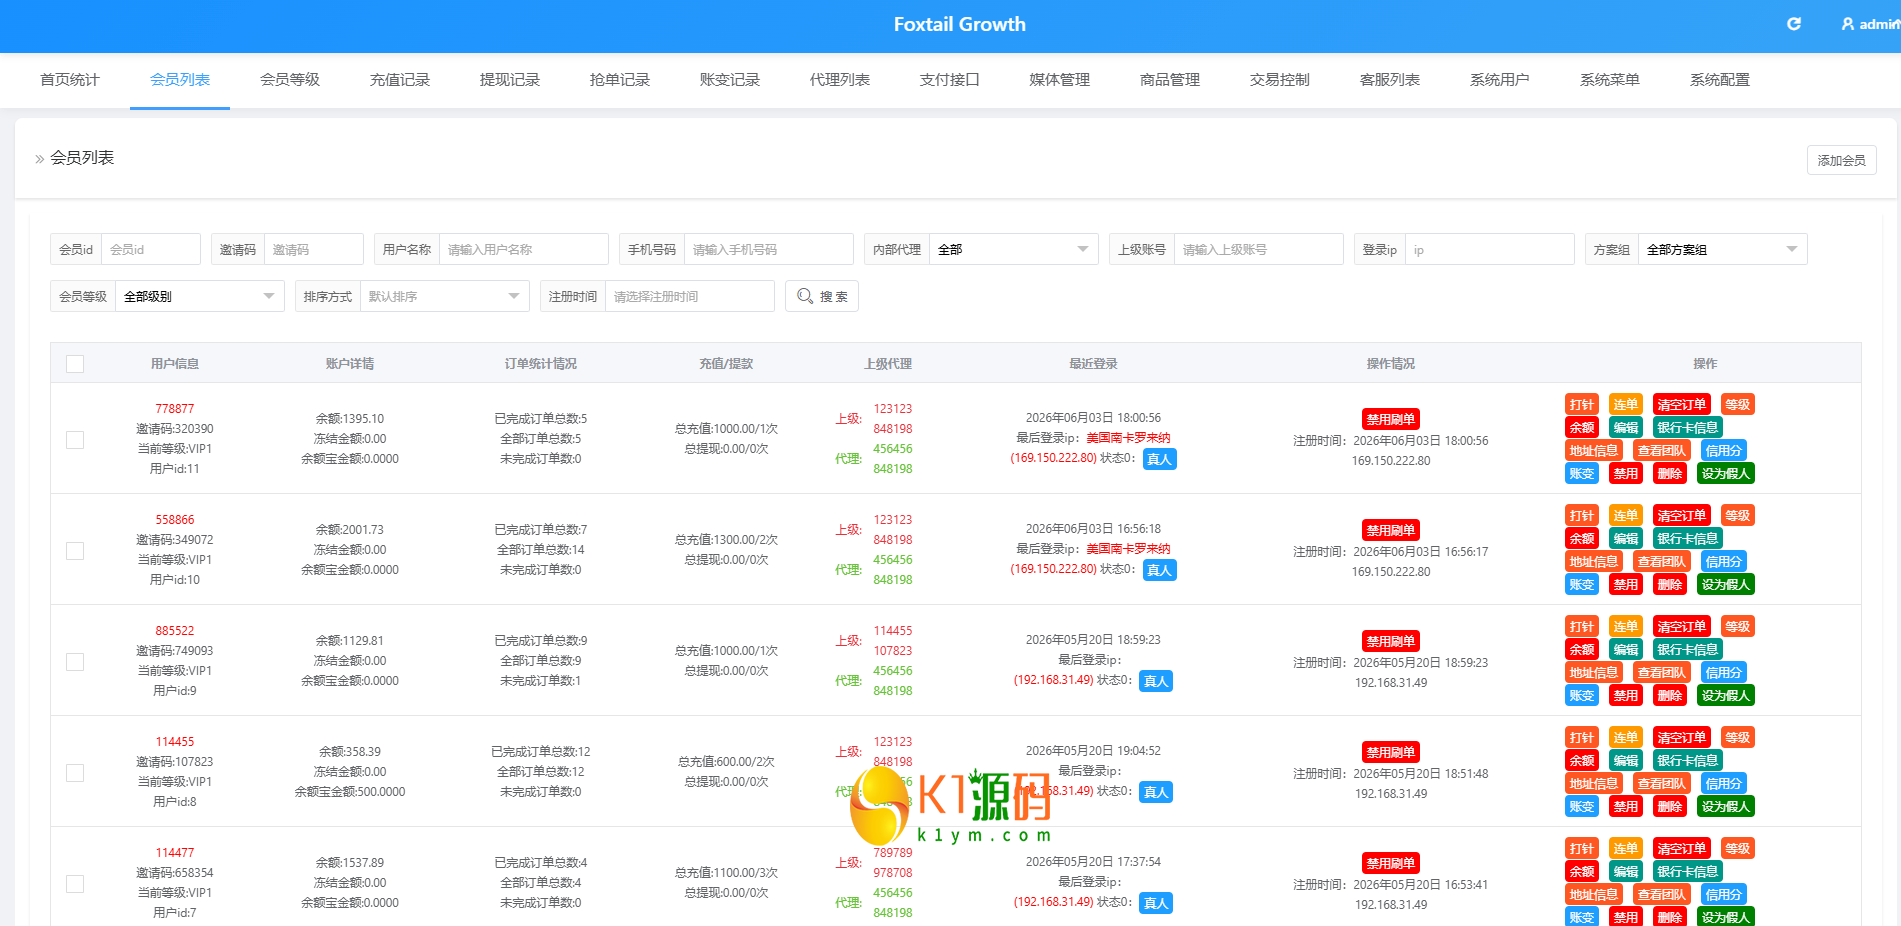Click 查看团队 for user 558866
Image resolution: width=1901 pixels, height=926 pixels.
point(1662,562)
